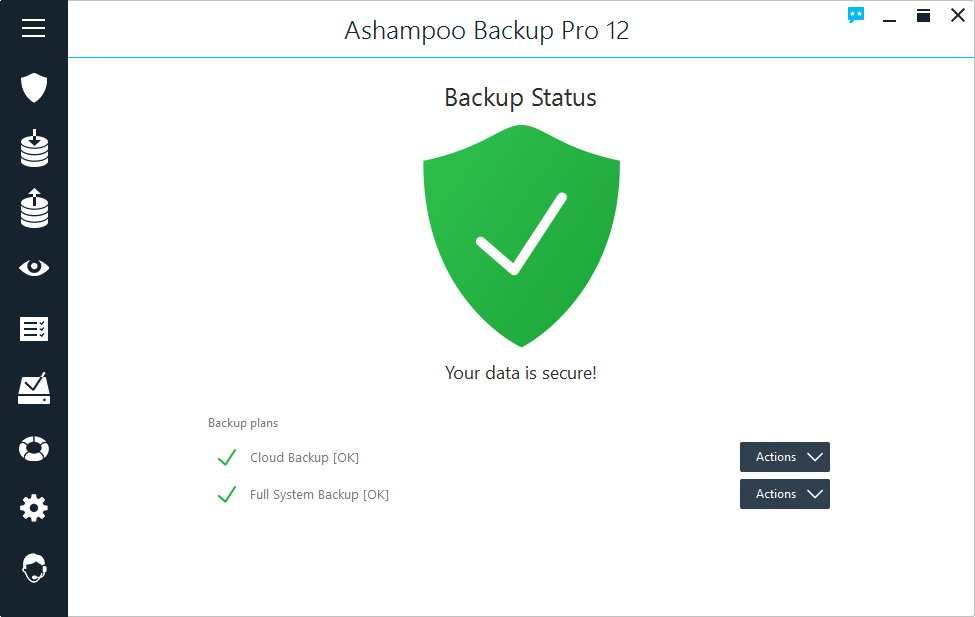Click the headset Support icon
Screen dimensions: 975x617
(x=34, y=569)
